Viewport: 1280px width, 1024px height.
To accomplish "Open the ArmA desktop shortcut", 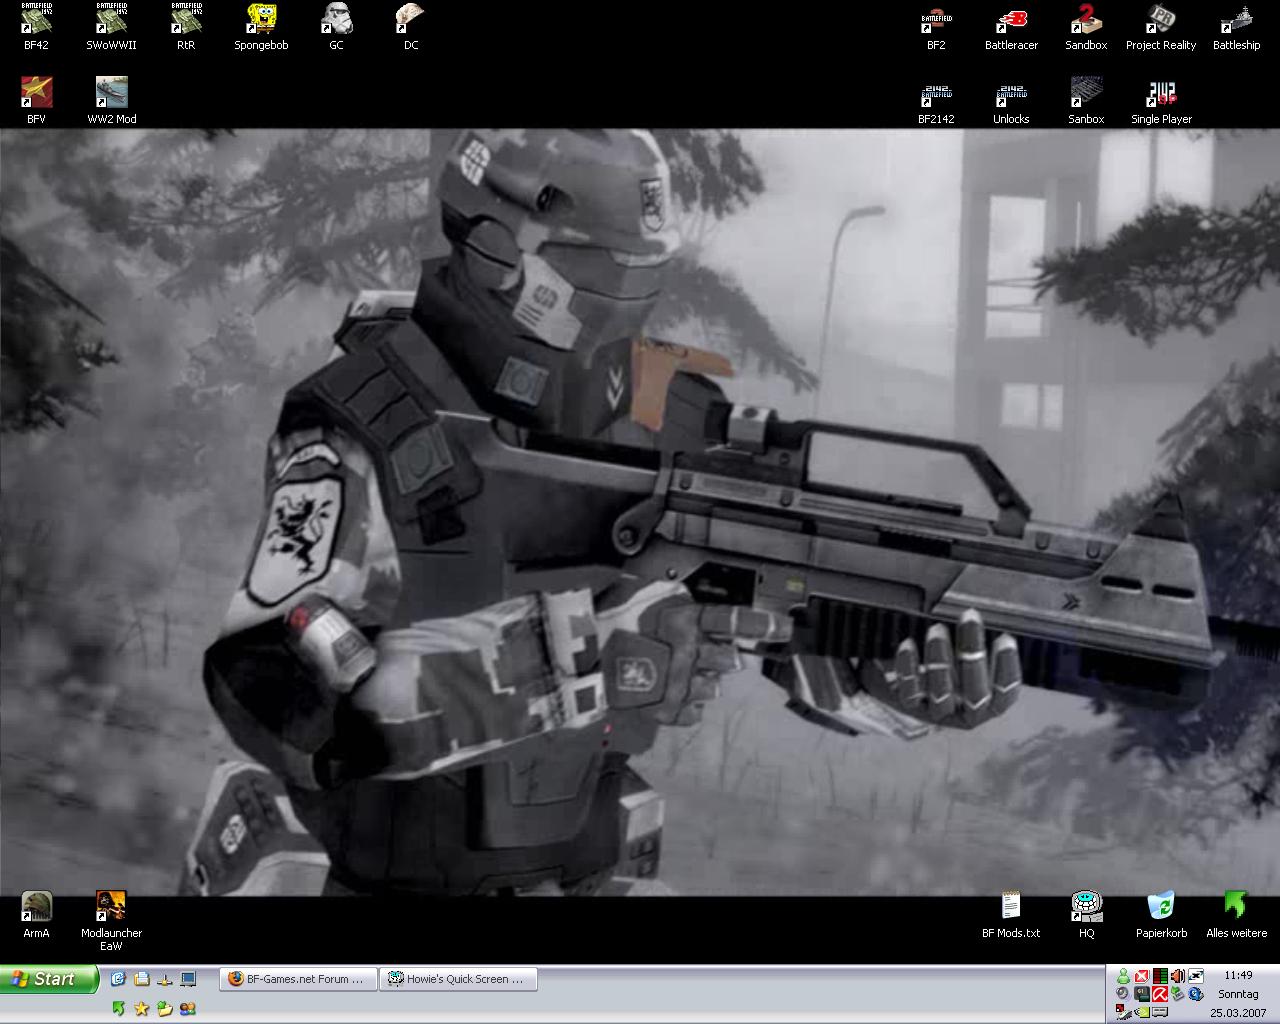I will coord(36,915).
